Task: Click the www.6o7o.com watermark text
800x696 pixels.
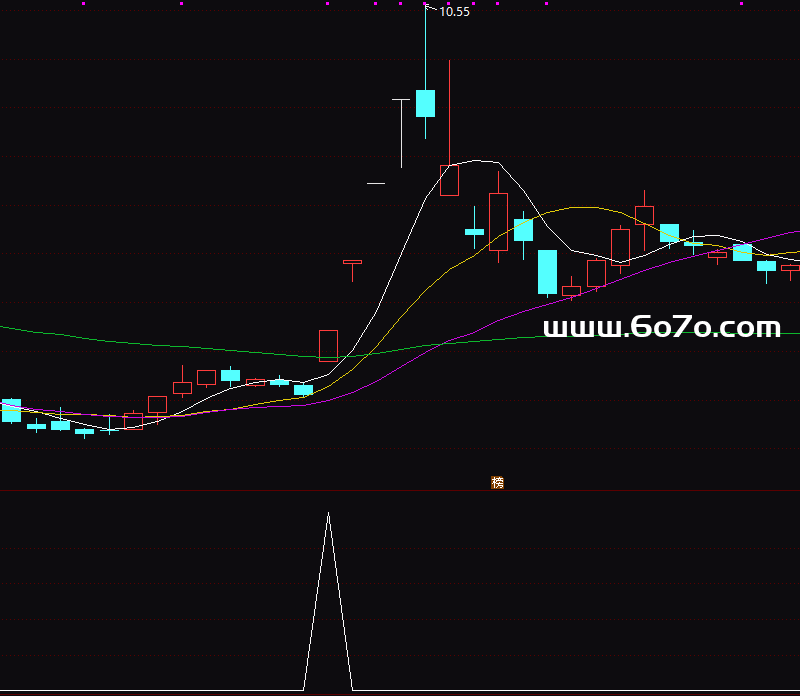Action: (x=661, y=327)
